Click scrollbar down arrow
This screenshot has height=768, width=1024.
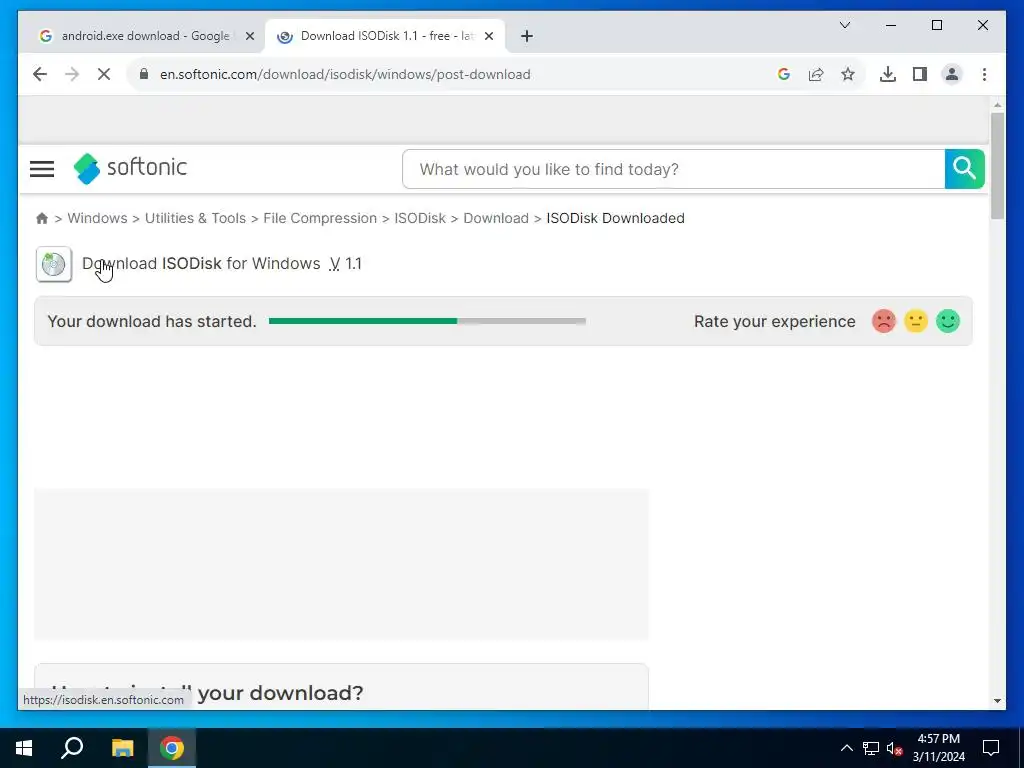tap(997, 701)
